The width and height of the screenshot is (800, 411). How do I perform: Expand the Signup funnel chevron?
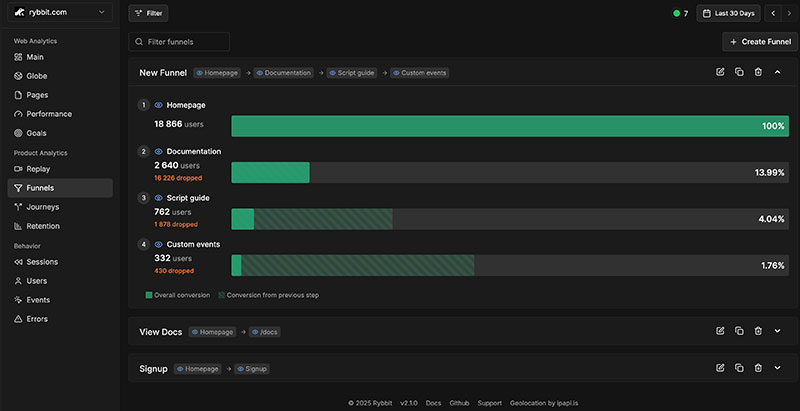point(778,368)
